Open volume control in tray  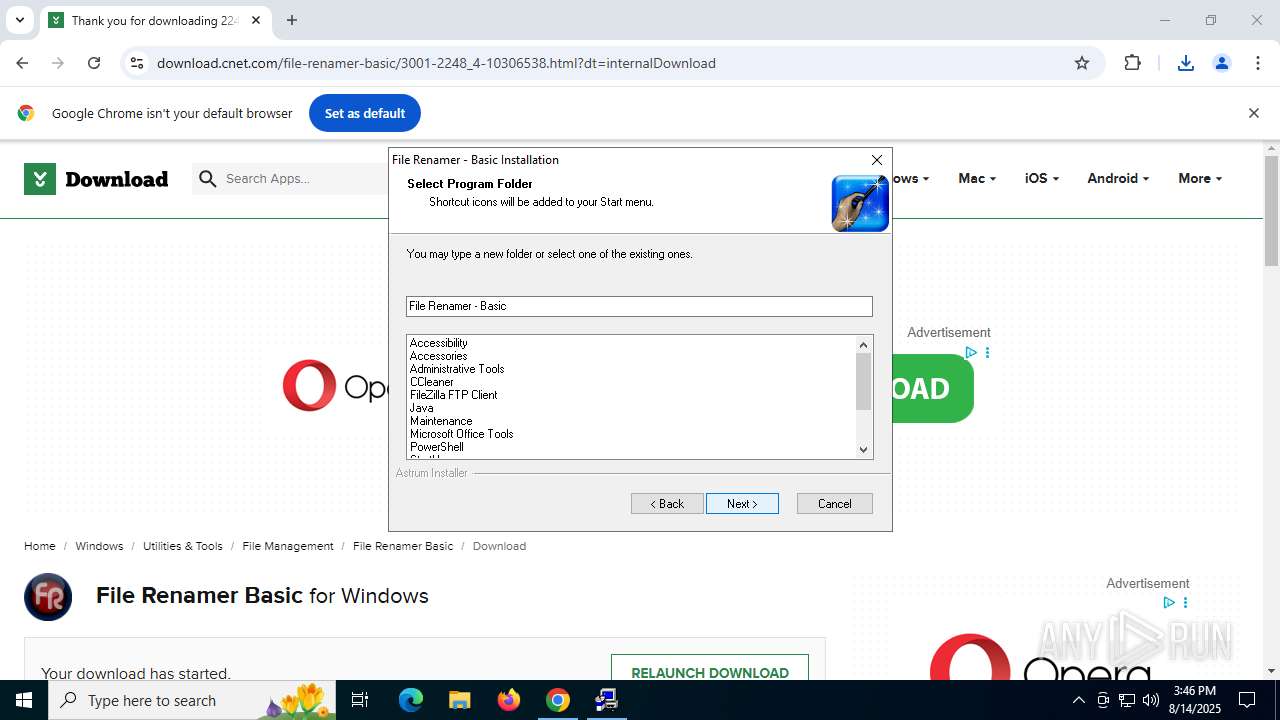(x=1151, y=700)
